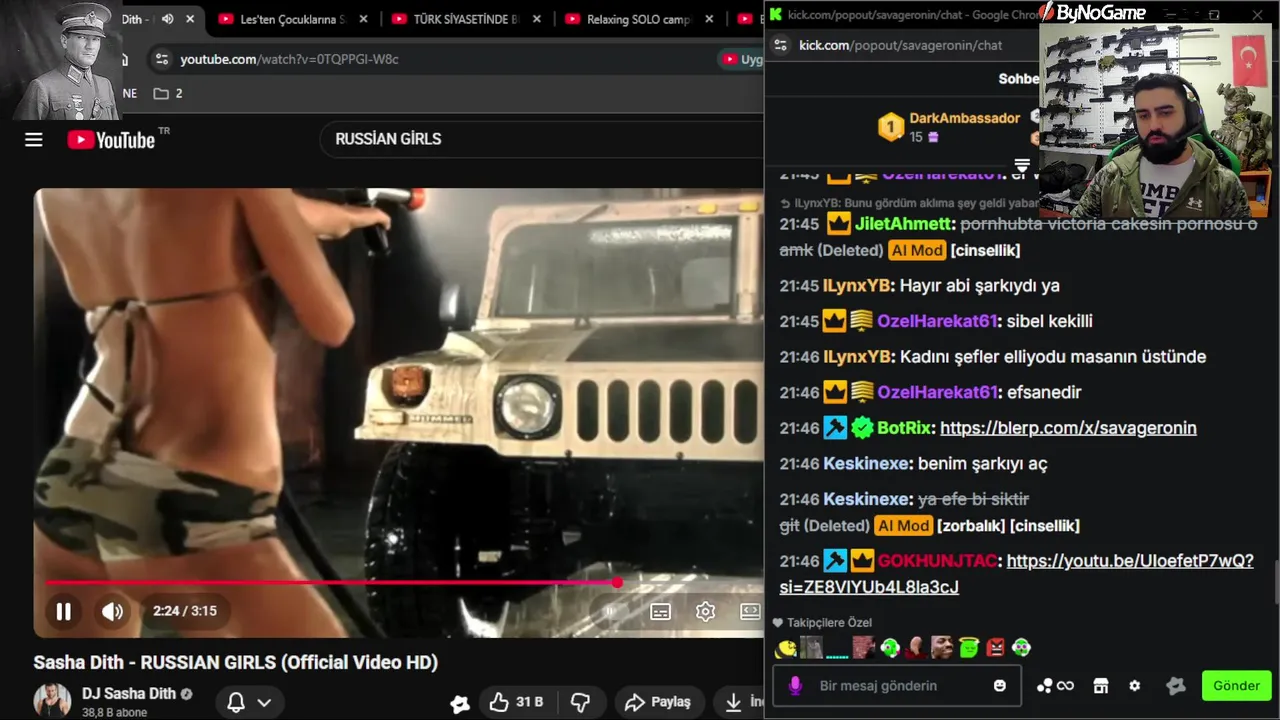Click the grey star badge icon near Gönder
Viewport: 1280px width, 720px height.
(1176, 686)
